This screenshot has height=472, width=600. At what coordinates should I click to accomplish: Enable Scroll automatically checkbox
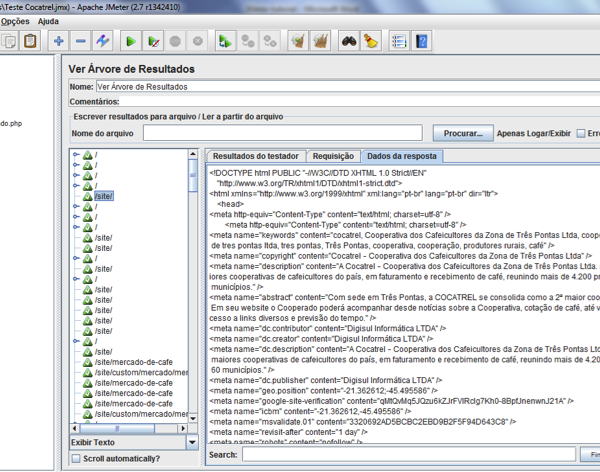pyautogui.click(x=76, y=458)
